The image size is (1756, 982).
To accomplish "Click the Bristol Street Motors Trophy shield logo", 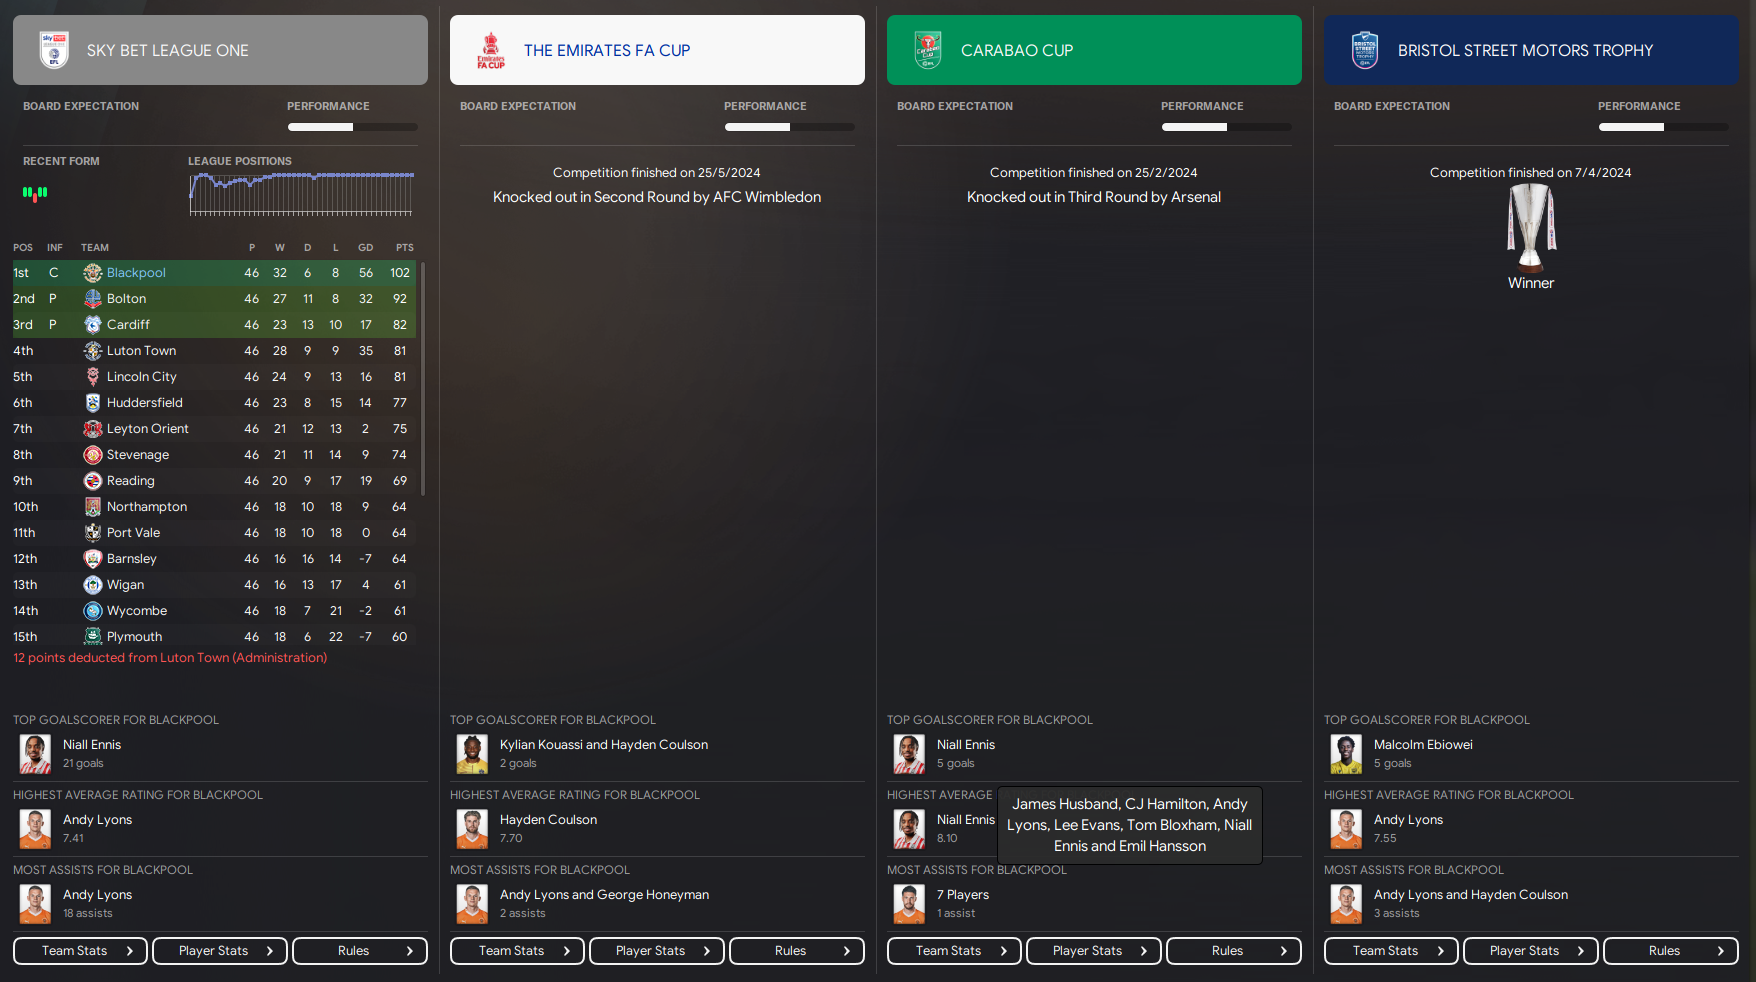I will click(1365, 50).
